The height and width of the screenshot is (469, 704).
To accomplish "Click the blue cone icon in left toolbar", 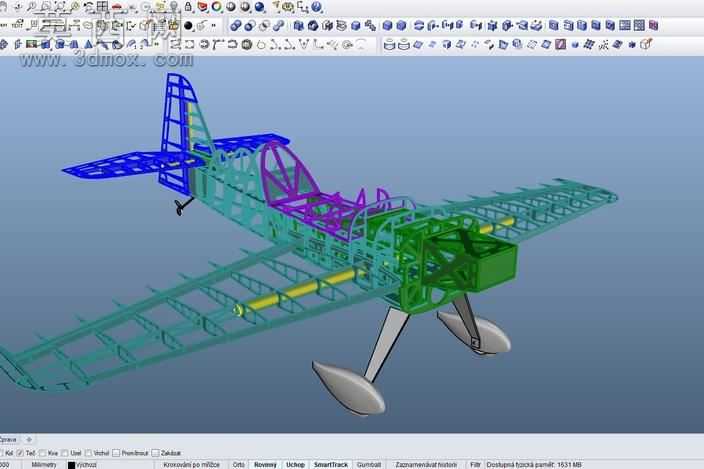I will 88,44.
